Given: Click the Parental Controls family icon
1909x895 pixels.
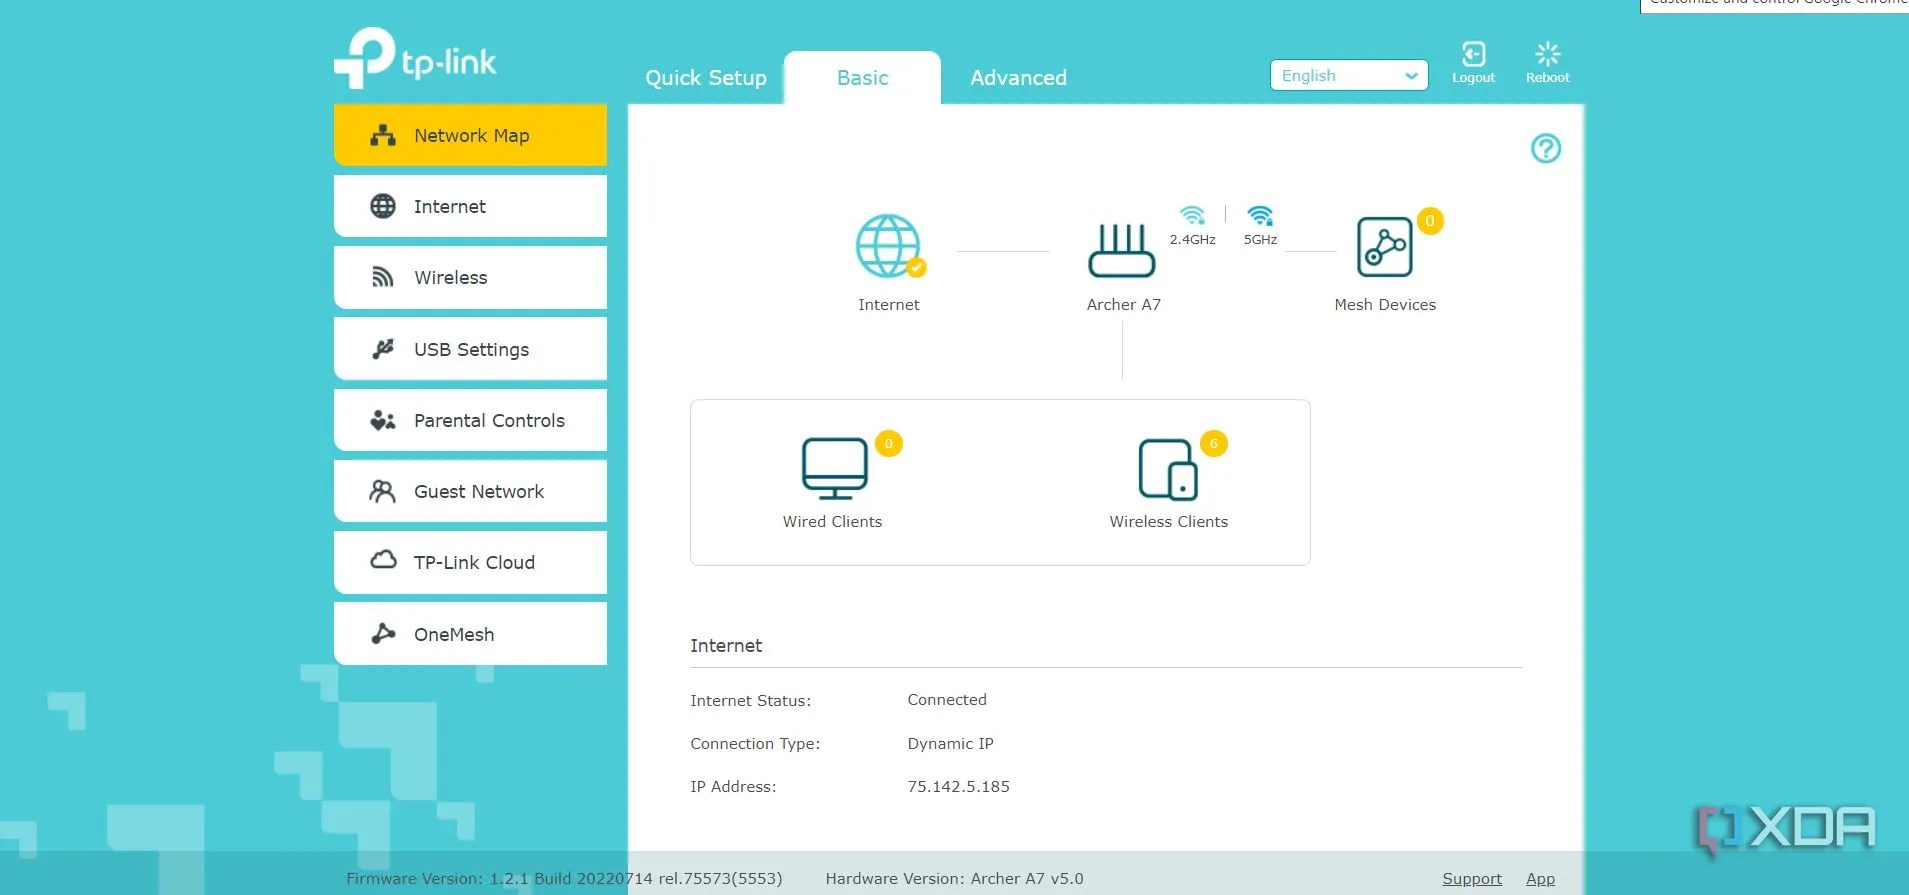Looking at the screenshot, I should [x=383, y=420].
